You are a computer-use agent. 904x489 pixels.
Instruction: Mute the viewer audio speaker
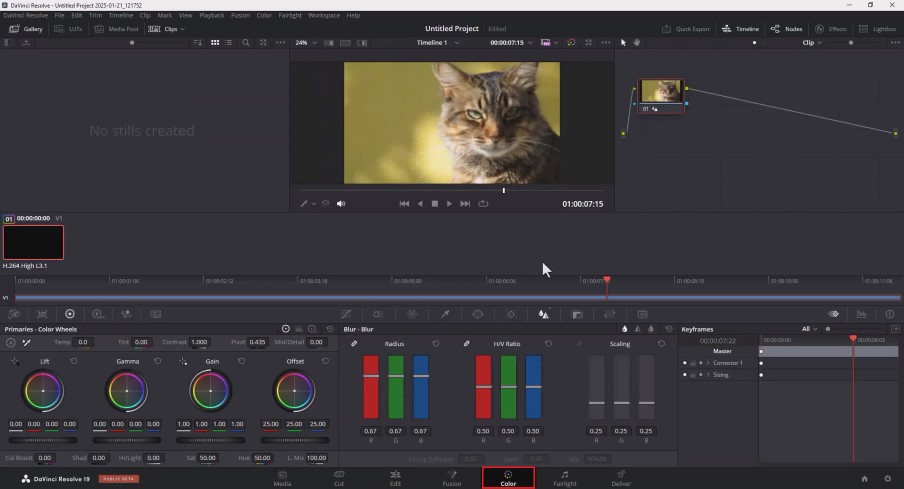(341, 204)
